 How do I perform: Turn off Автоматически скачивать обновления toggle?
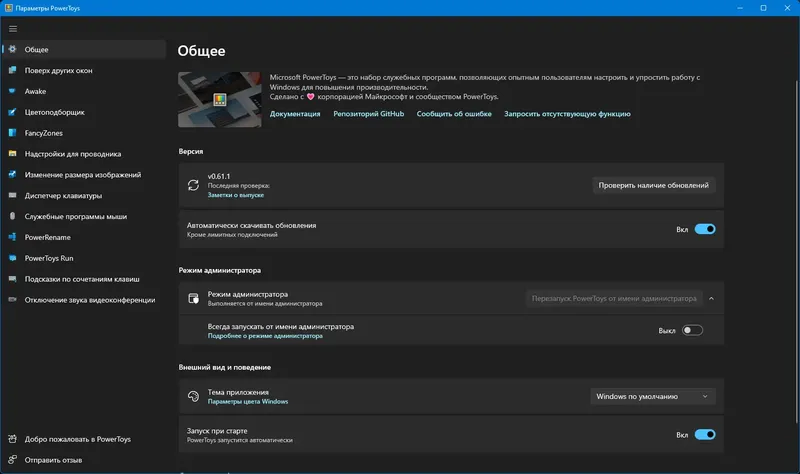point(705,229)
